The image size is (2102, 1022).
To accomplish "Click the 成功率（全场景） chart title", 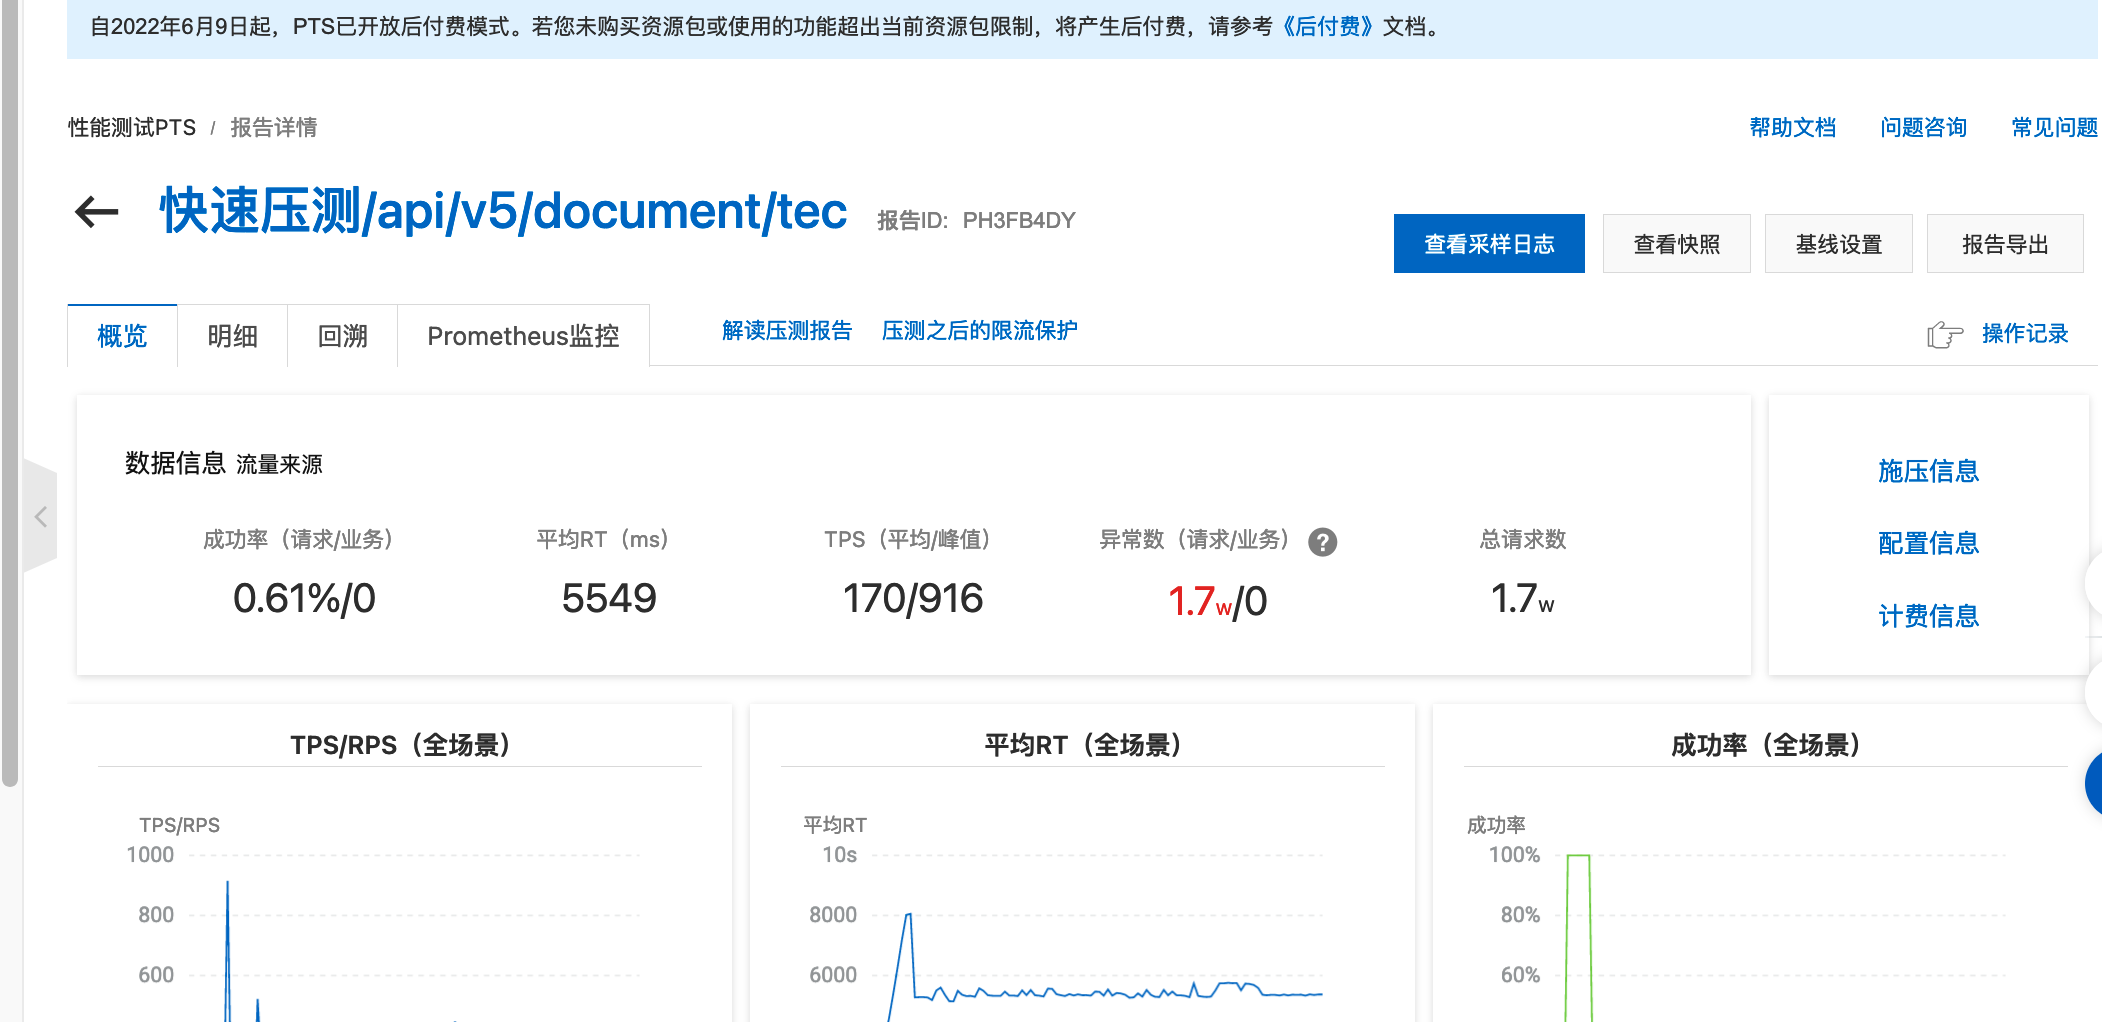I will coord(1766,745).
